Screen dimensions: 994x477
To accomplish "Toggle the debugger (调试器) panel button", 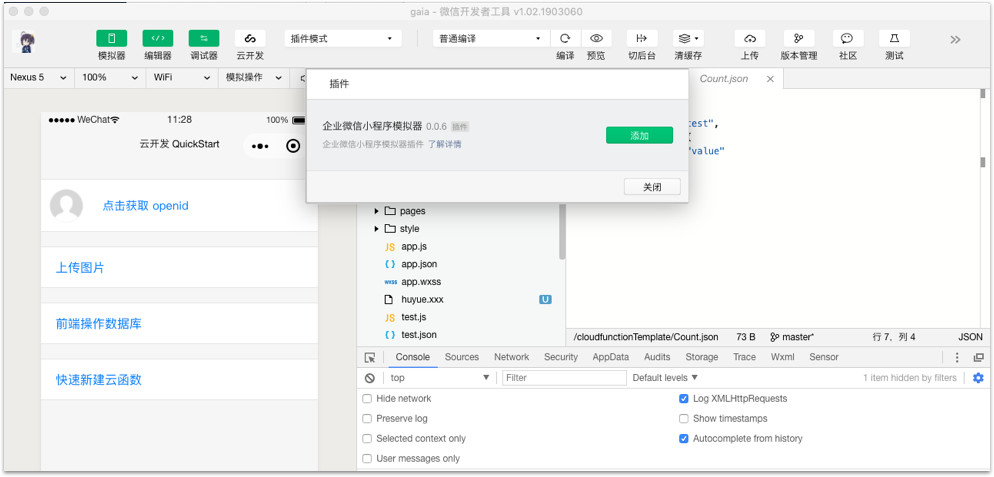I will point(204,38).
